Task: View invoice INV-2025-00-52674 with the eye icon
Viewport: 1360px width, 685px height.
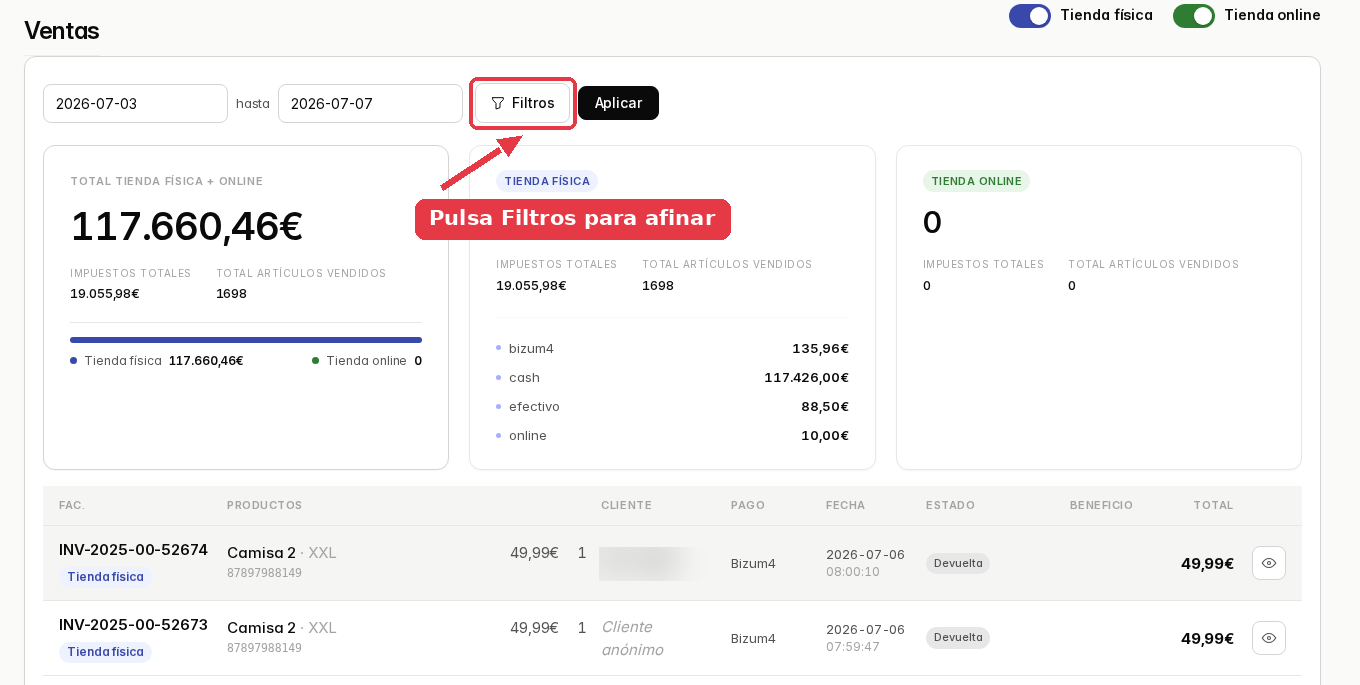Action: pyautogui.click(x=1269, y=563)
